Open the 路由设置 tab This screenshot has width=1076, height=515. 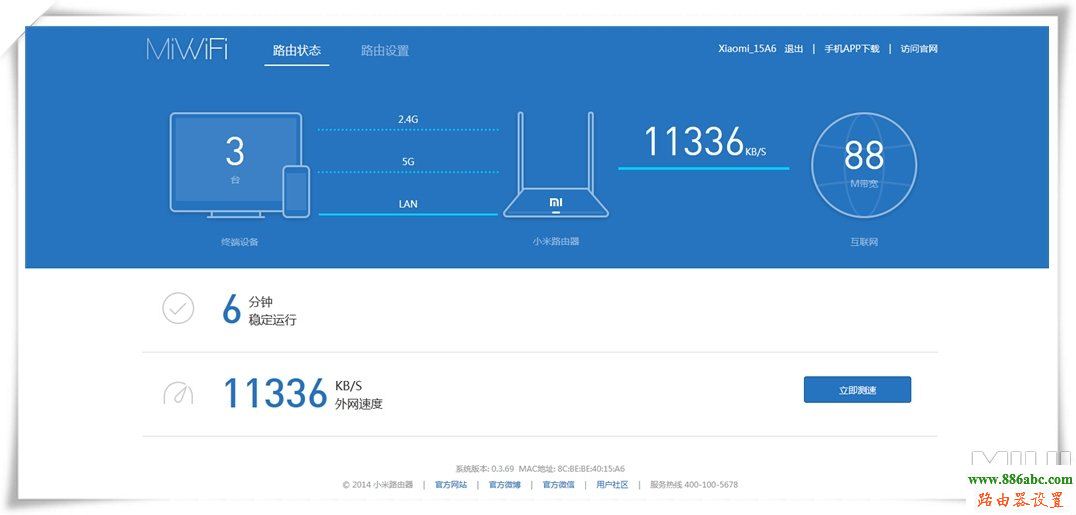click(x=385, y=51)
